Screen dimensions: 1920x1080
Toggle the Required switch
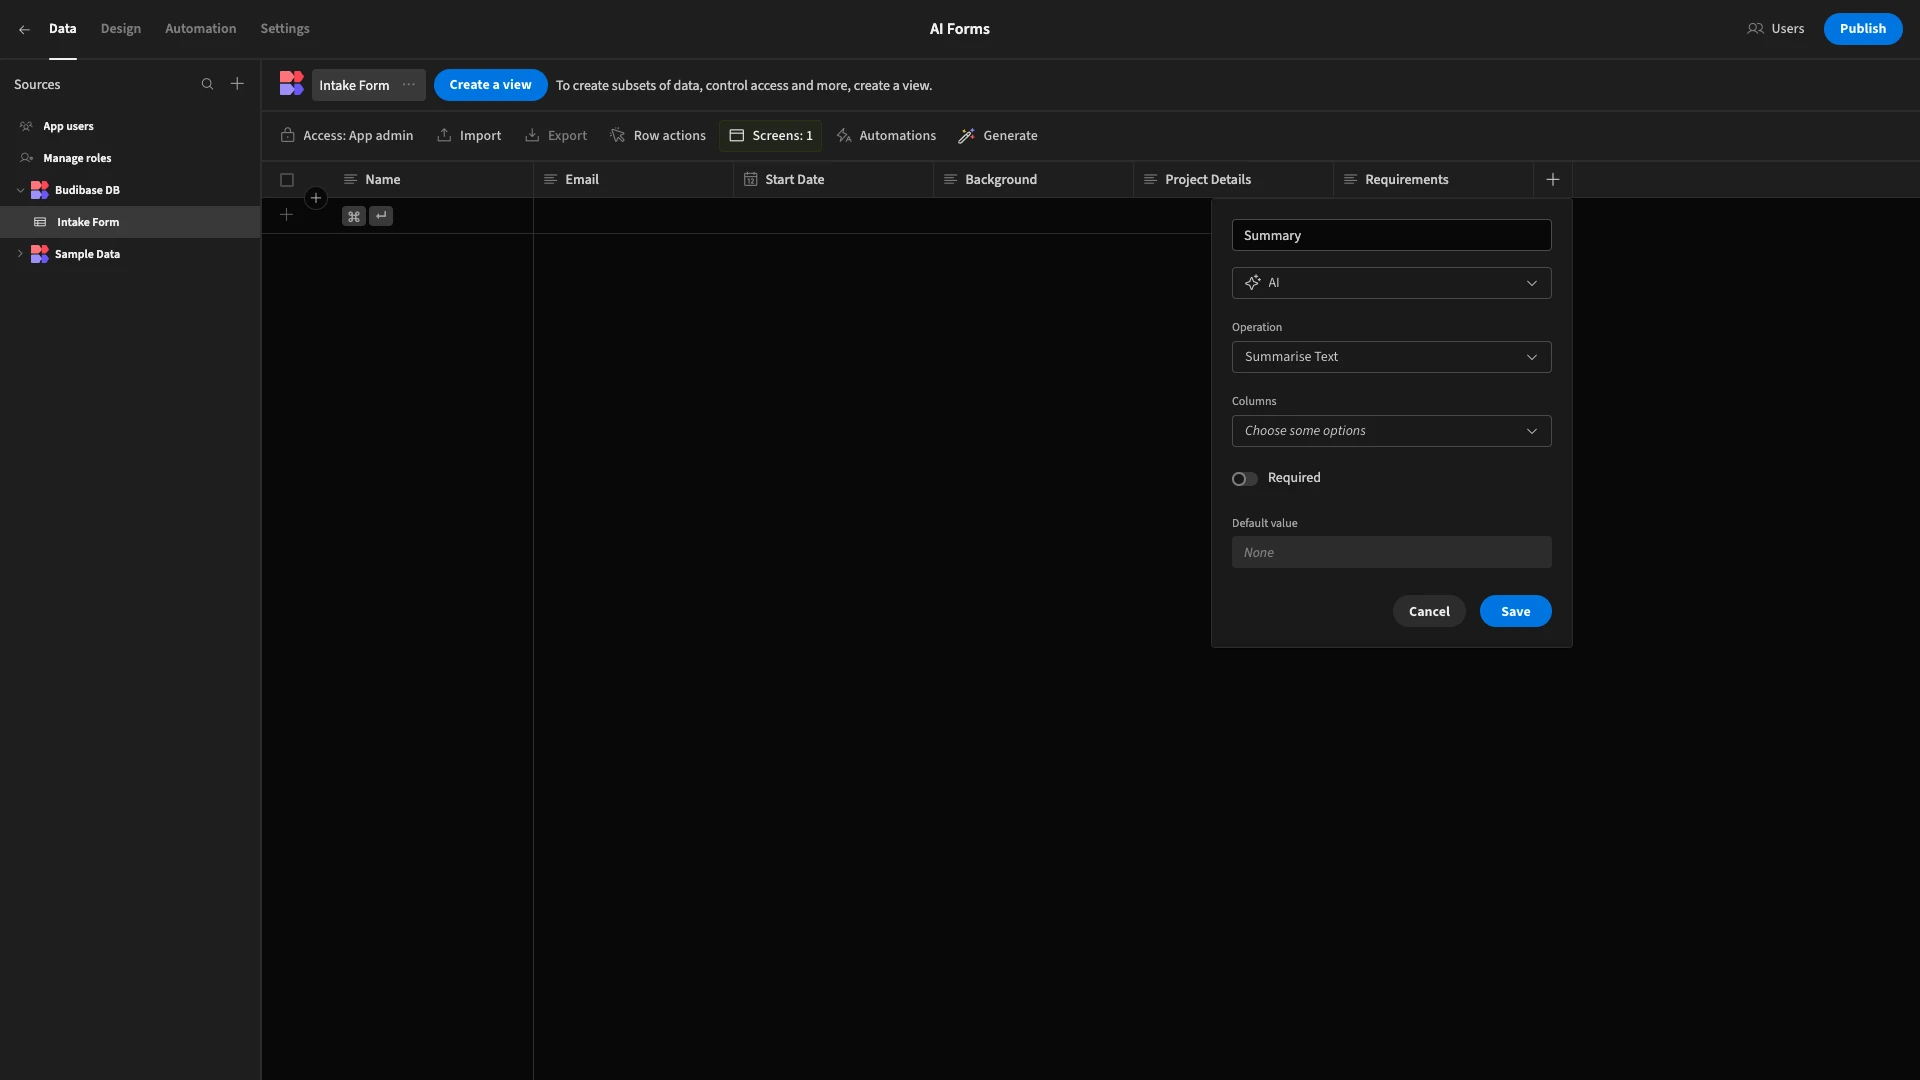pos(1244,479)
